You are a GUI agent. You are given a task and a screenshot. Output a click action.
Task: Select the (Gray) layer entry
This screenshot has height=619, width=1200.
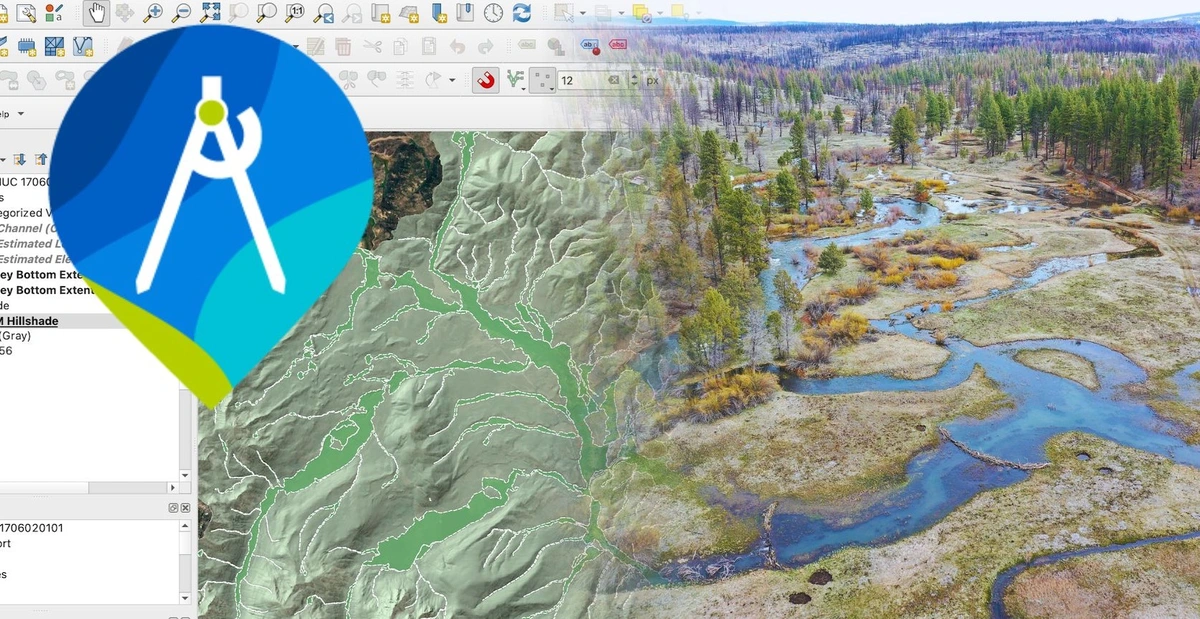[16, 336]
